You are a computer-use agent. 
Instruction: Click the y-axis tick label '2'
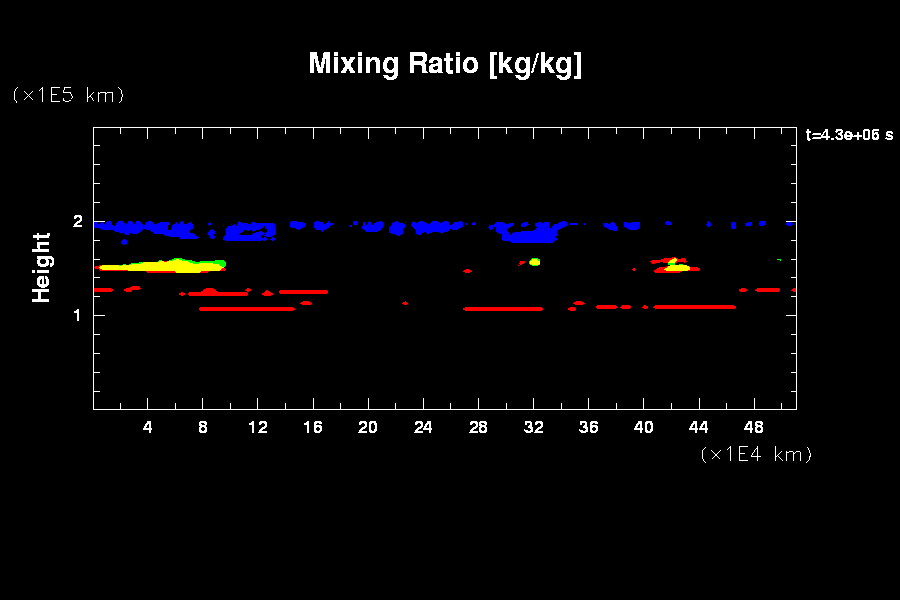tap(76, 222)
